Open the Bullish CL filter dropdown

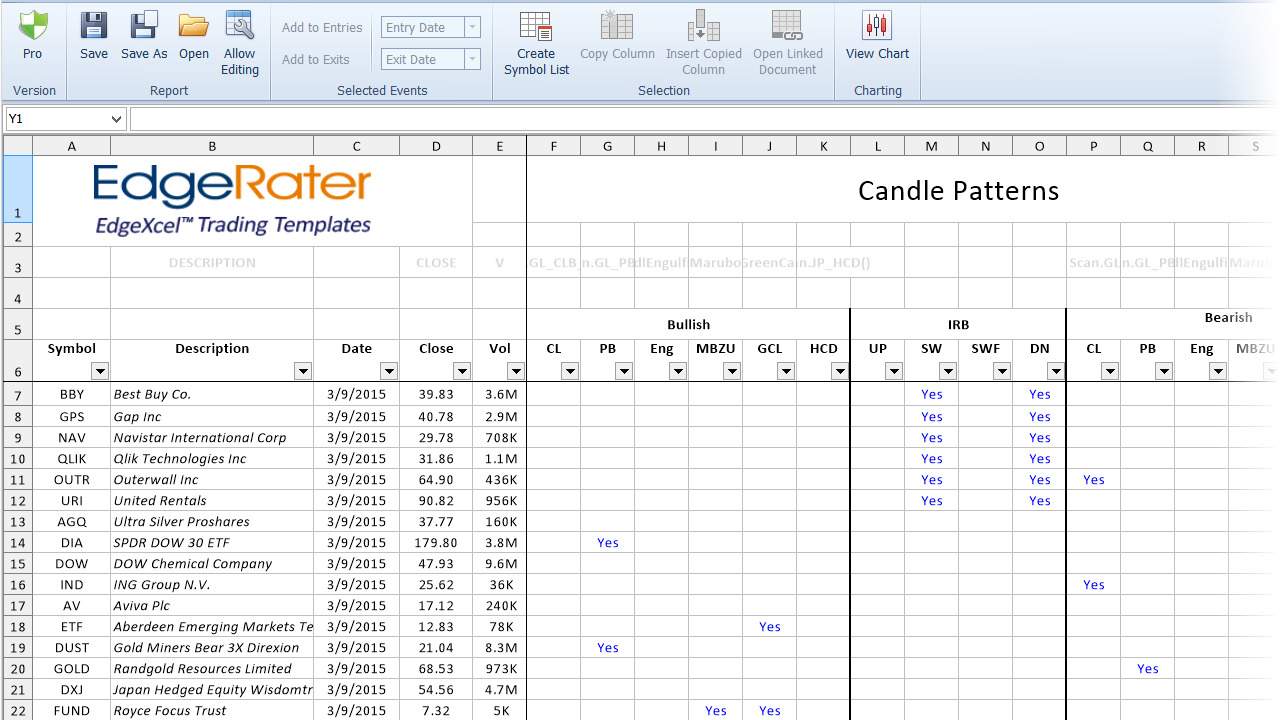[570, 371]
